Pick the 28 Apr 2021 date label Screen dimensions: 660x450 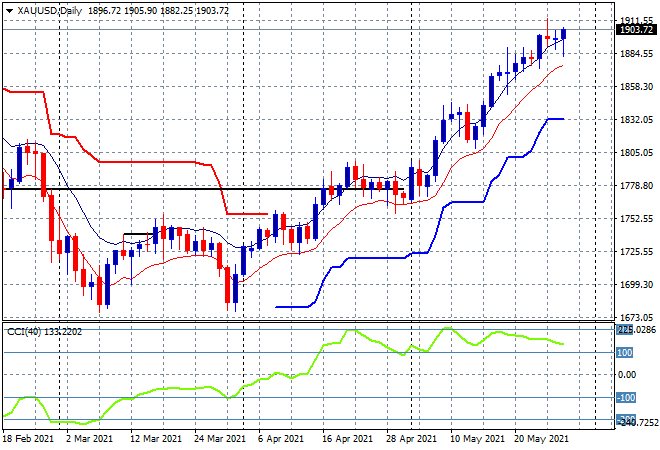tap(411, 439)
